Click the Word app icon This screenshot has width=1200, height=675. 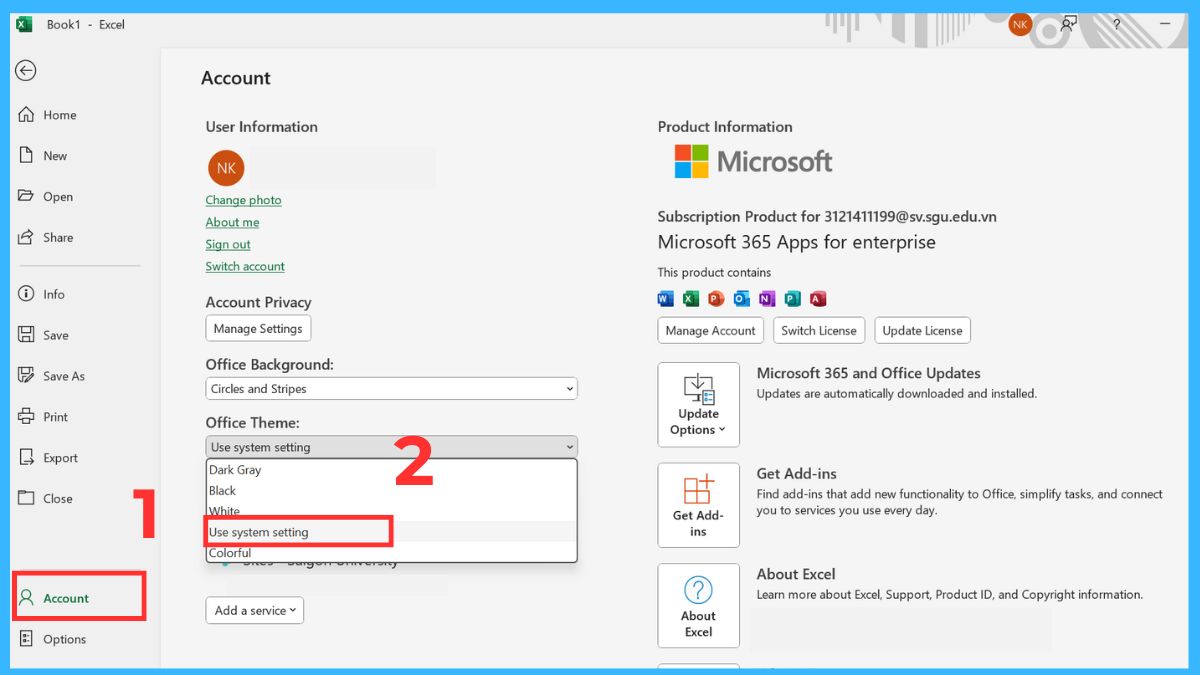[666, 298]
